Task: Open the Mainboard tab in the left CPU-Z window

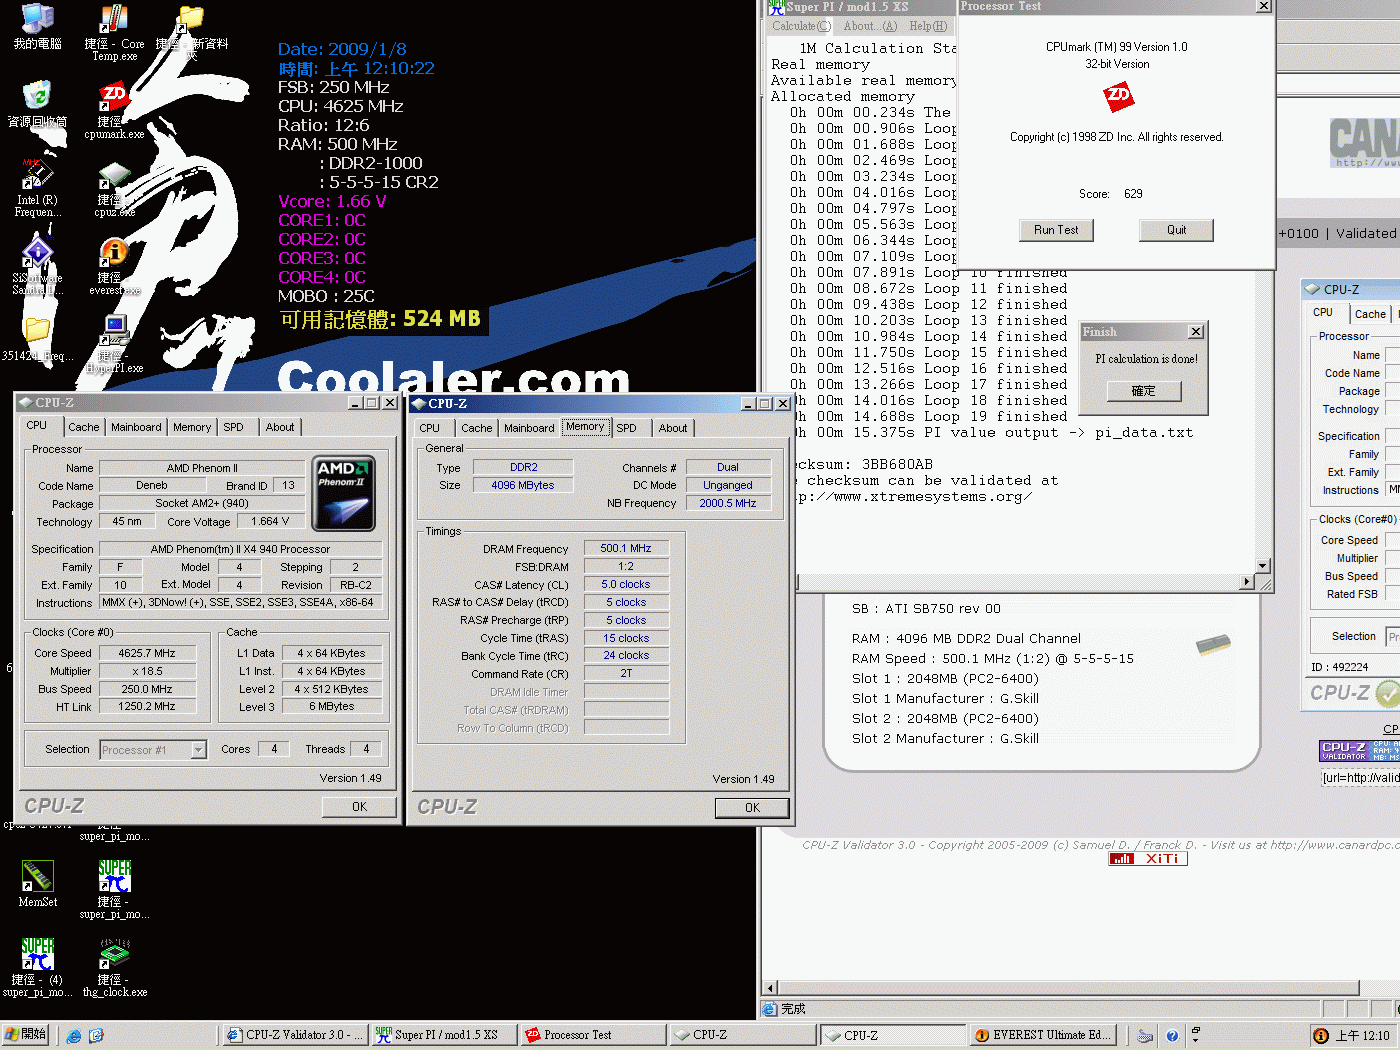Action: click(136, 427)
